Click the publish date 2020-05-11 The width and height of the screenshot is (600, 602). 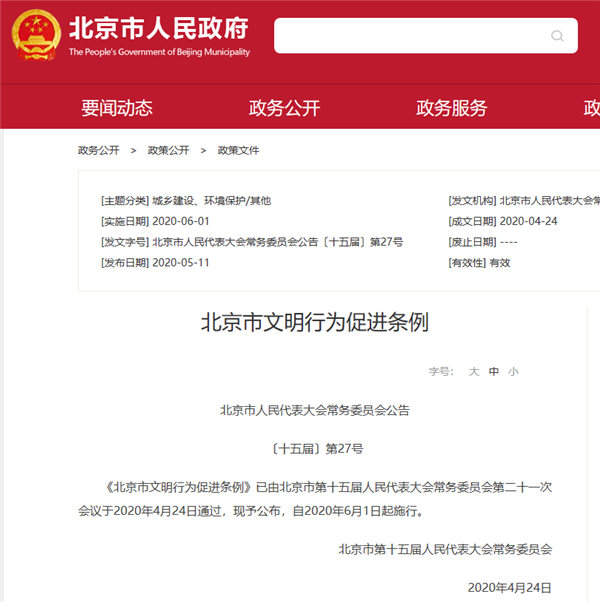point(181,263)
